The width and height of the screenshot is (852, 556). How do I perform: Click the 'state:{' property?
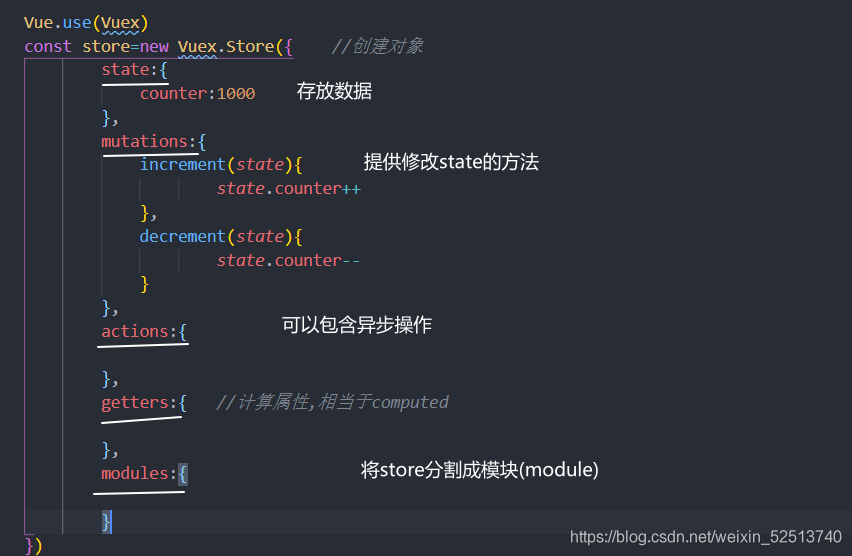(135, 70)
